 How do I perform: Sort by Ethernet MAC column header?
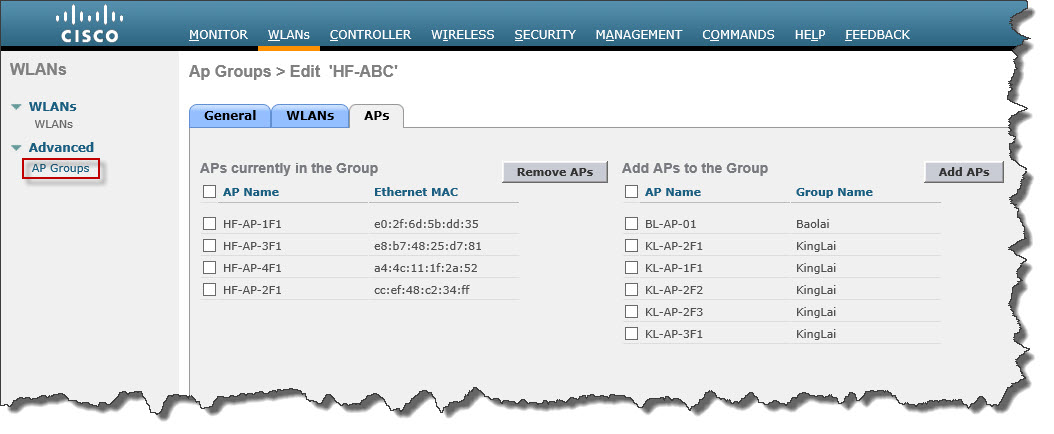[x=415, y=192]
